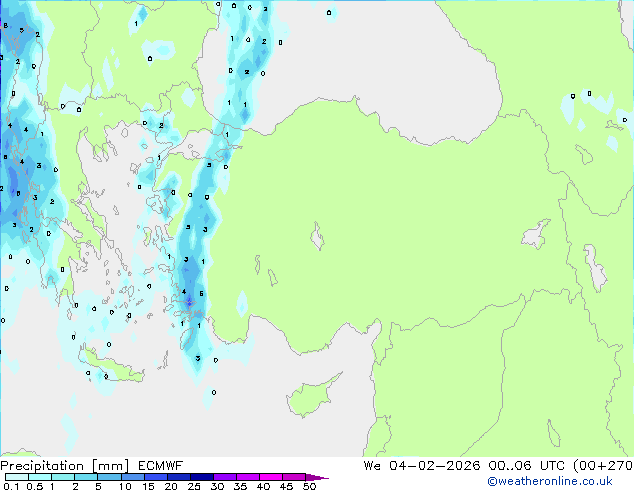Click the '30' legend scale label
Screen dimensions: 634x490
tap(217, 486)
